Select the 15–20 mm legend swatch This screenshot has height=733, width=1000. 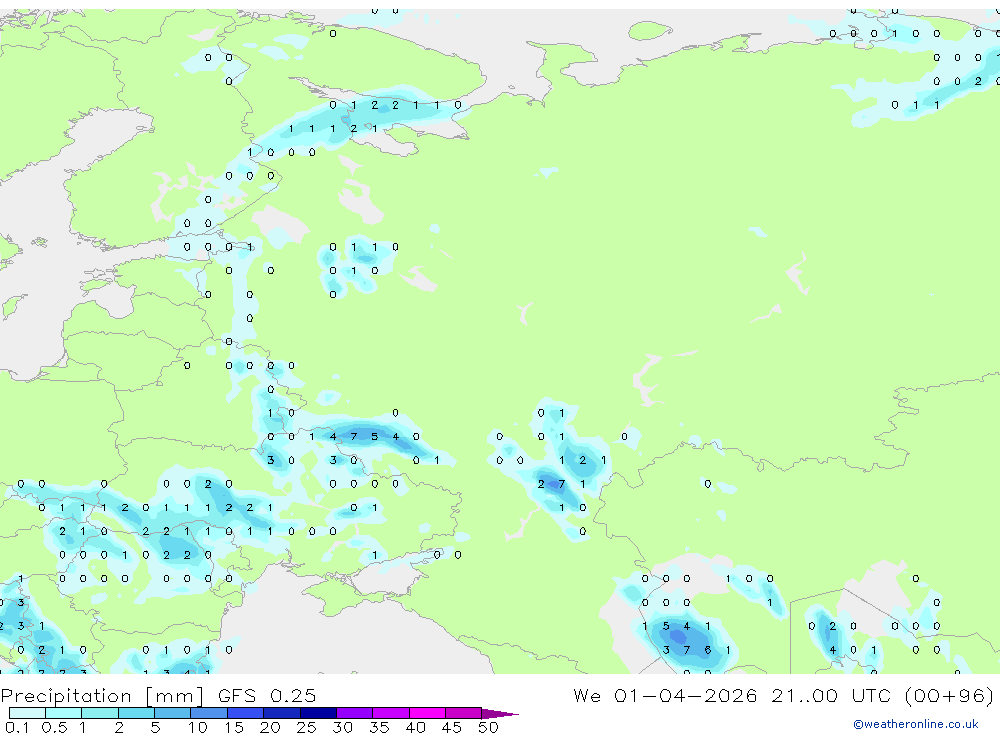point(246,713)
